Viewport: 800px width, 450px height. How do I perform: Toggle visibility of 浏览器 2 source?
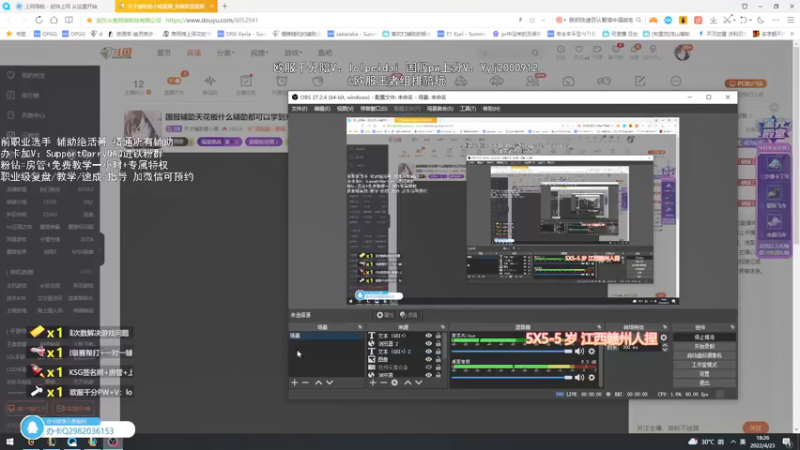tap(429, 344)
